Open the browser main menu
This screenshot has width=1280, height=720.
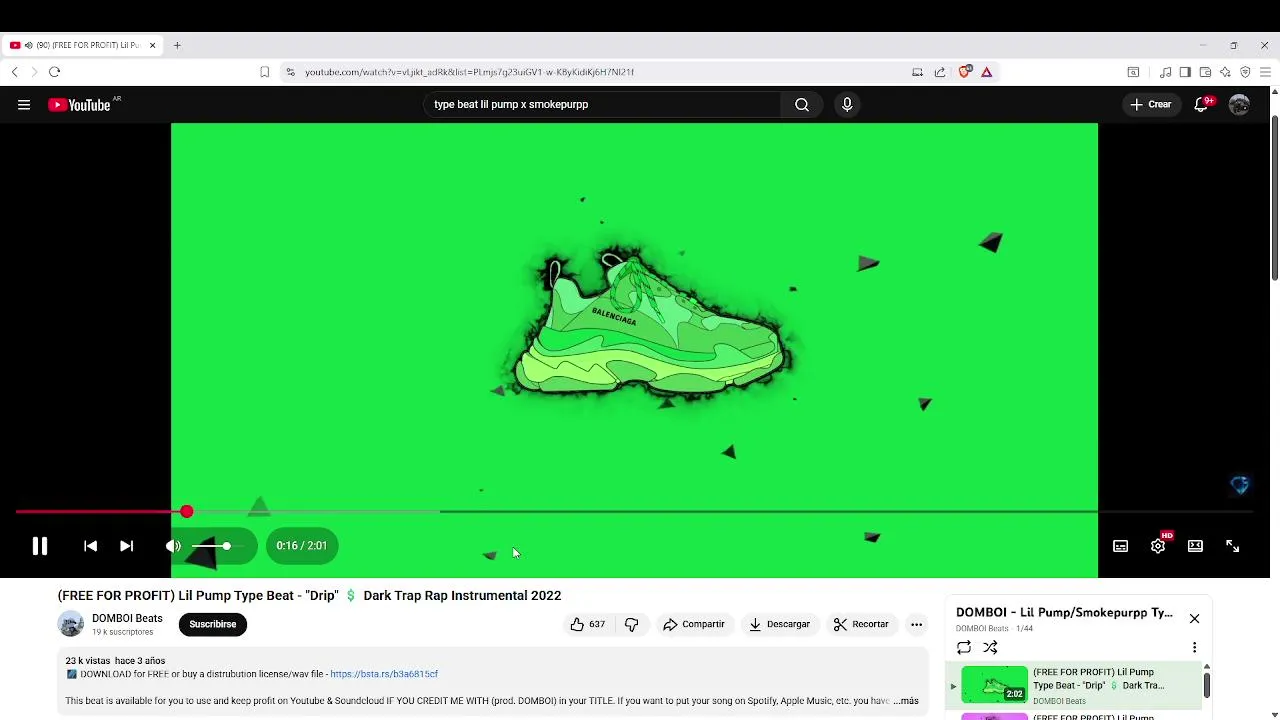1265,72
